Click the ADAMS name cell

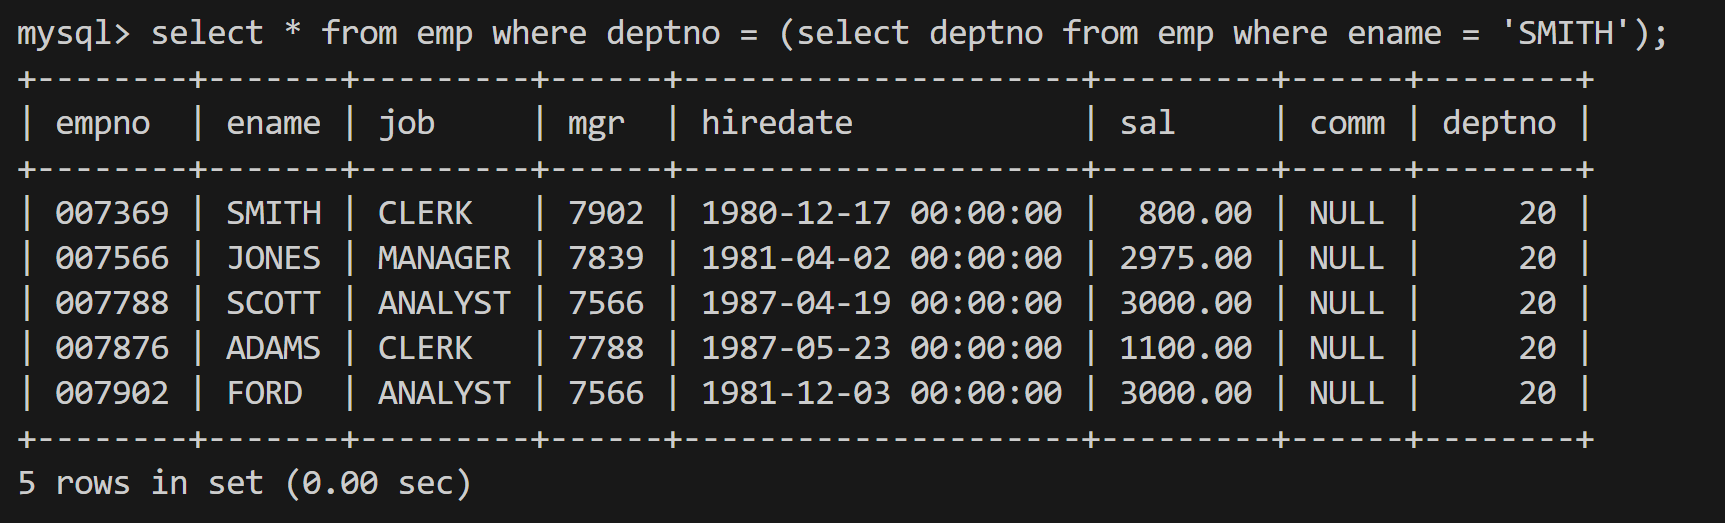click(x=273, y=348)
